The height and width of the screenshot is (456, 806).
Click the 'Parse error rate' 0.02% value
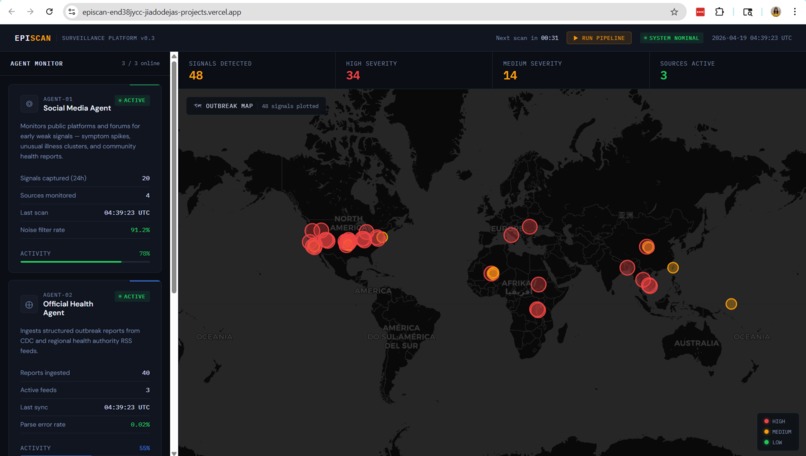[x=140, y=425]
